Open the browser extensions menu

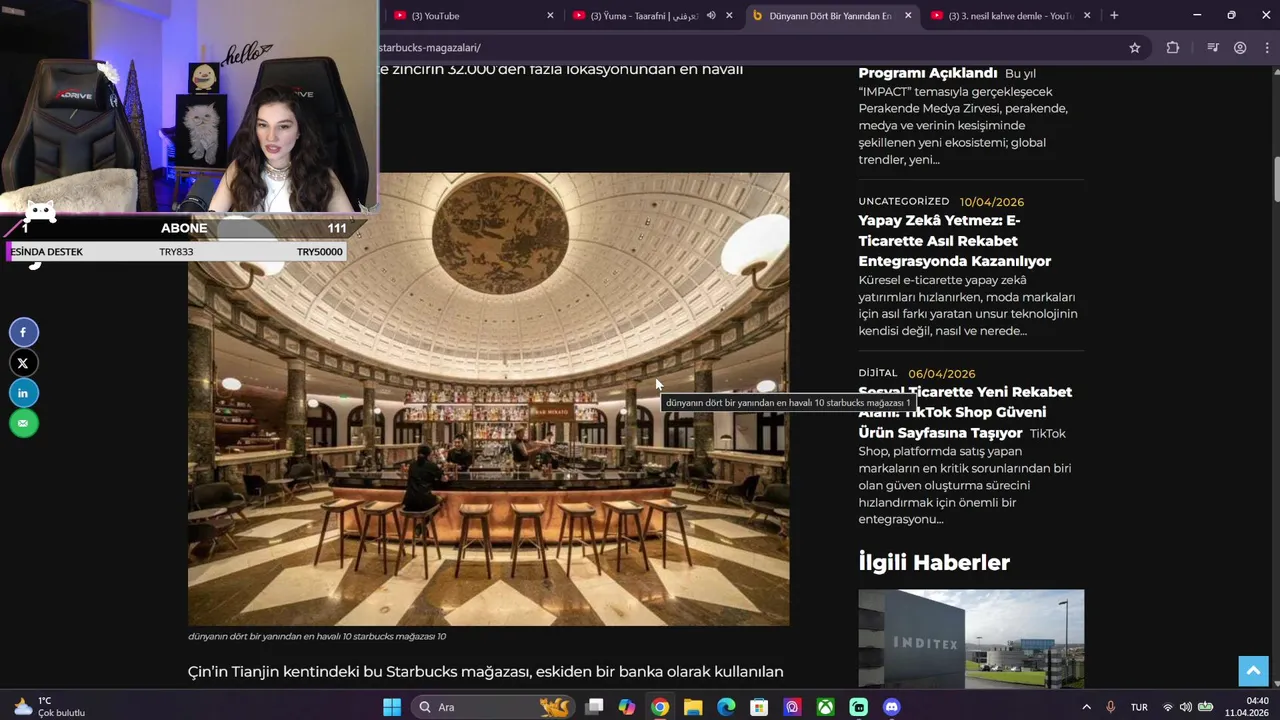click(x=1173, y=47)
